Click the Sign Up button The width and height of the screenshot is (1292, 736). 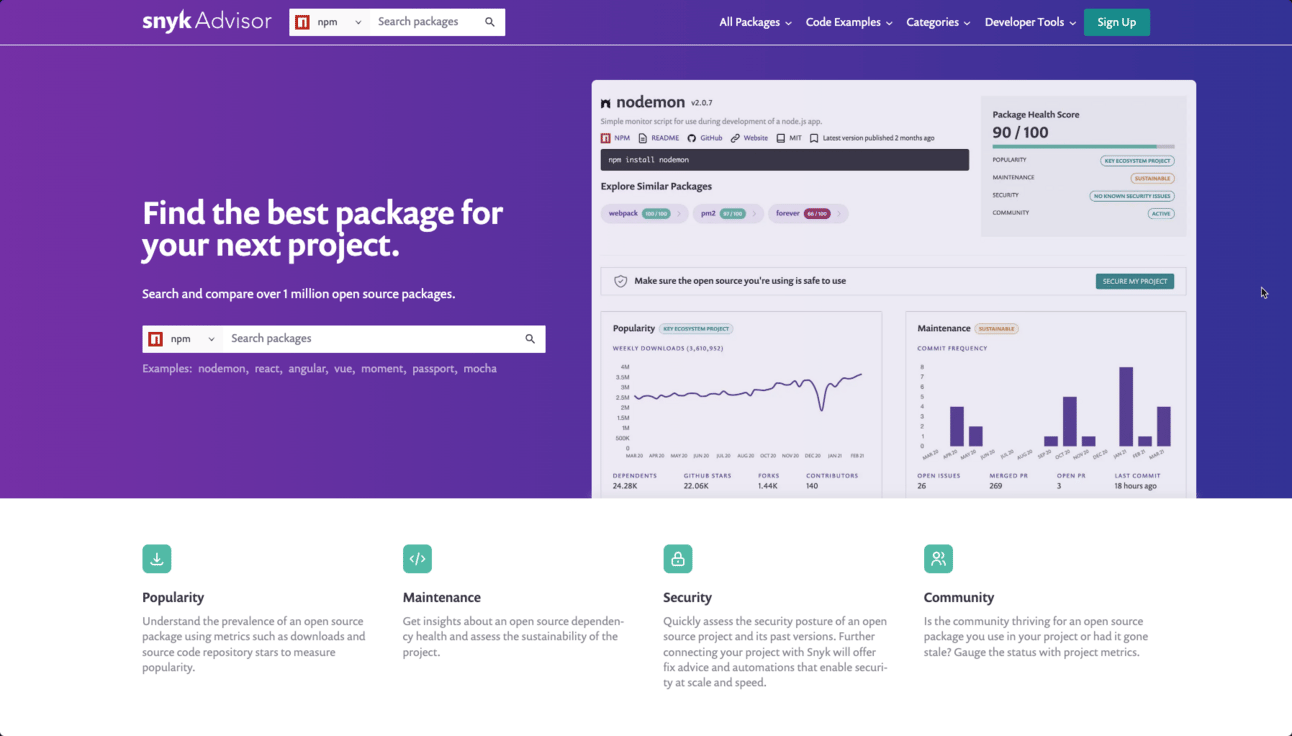pos(1116,22)
